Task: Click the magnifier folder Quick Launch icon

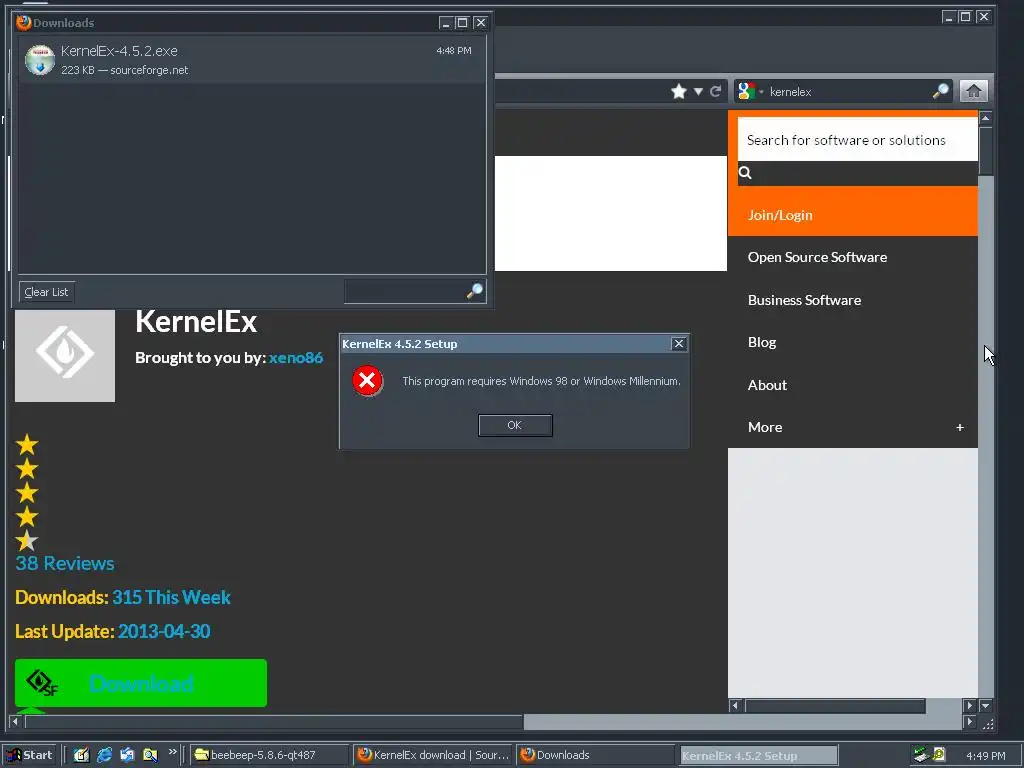Action: (x=150, y=755)
